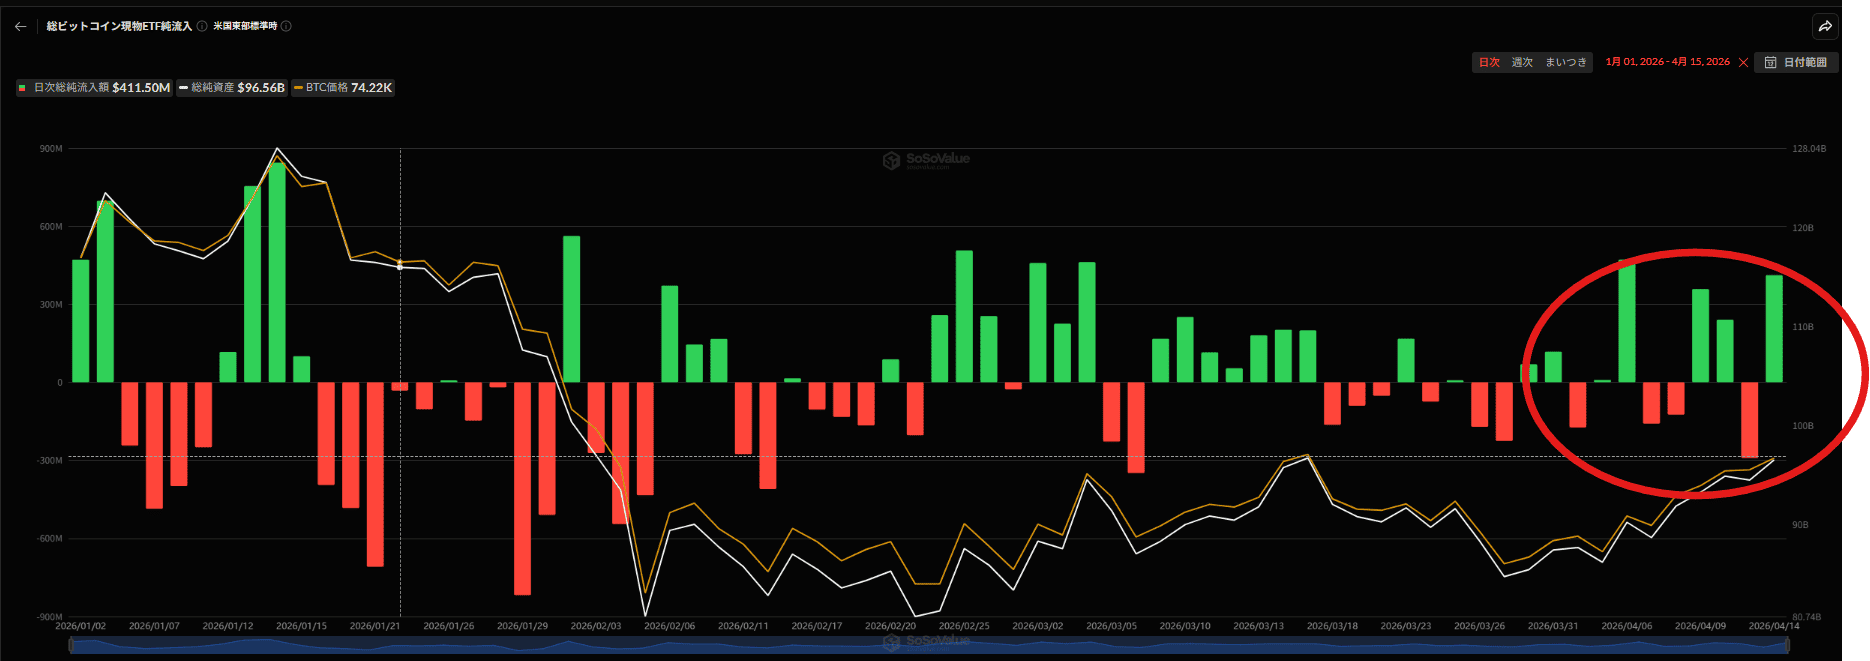Click the calendar icon in 日付範囲 button
1870x661 pixels.
[x=1770, y=63]
